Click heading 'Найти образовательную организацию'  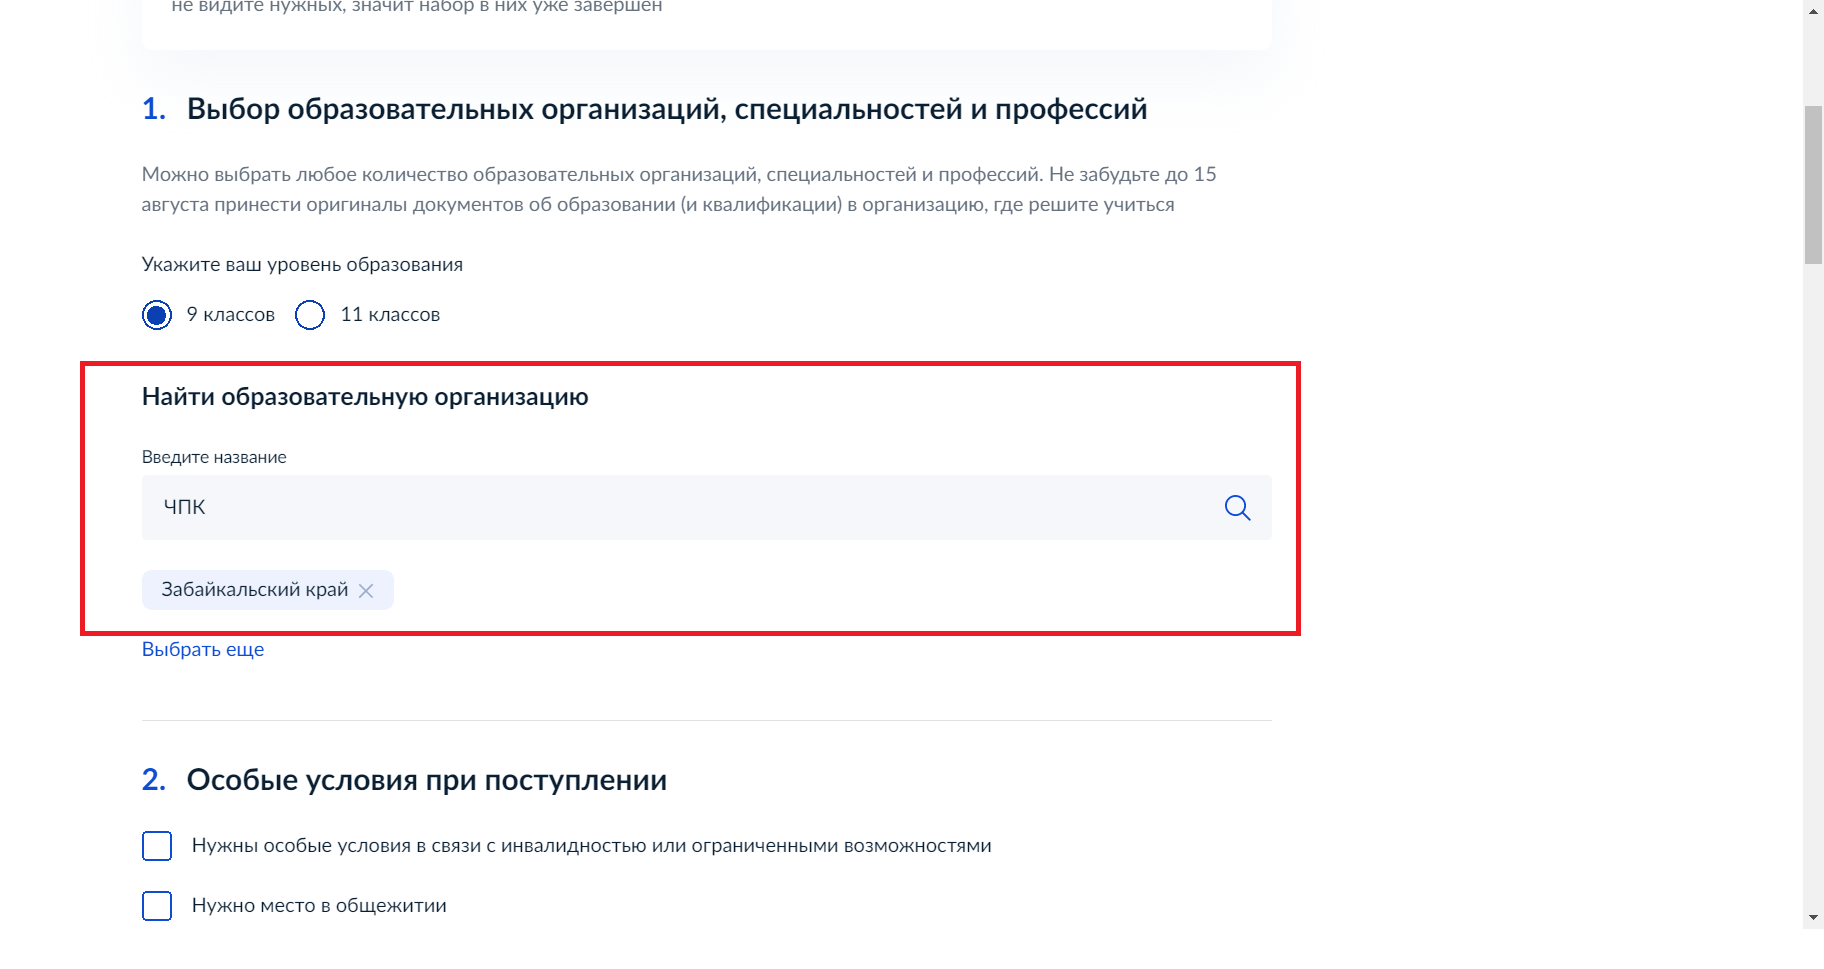click(x=365, y=397)
